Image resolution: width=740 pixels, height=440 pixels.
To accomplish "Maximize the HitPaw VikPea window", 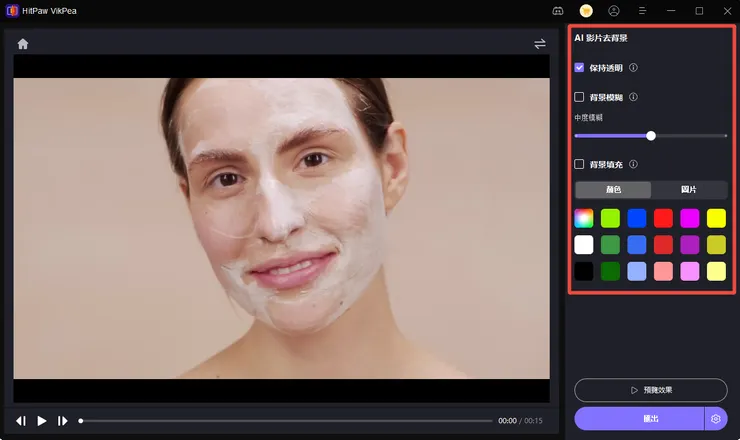I will [699, 11].
